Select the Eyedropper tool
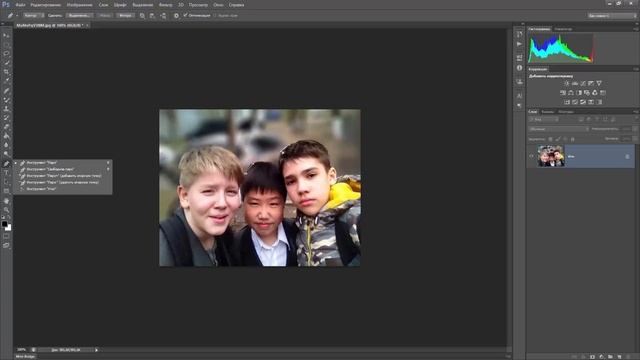The width and height of the screenshot is (640, 360). tap(6, 81)
